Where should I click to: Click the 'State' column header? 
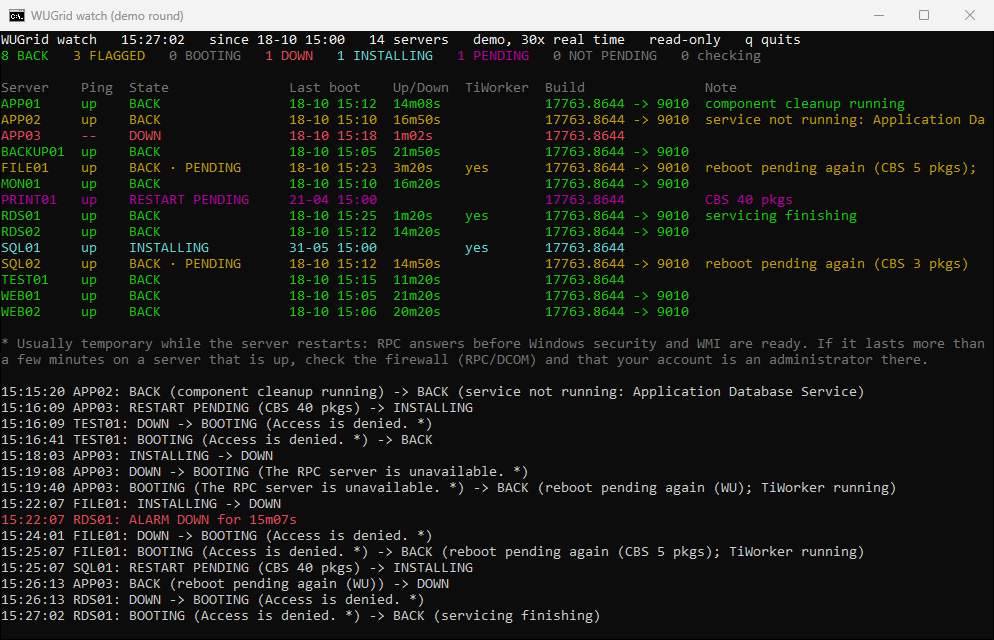[x=149, y=87]
